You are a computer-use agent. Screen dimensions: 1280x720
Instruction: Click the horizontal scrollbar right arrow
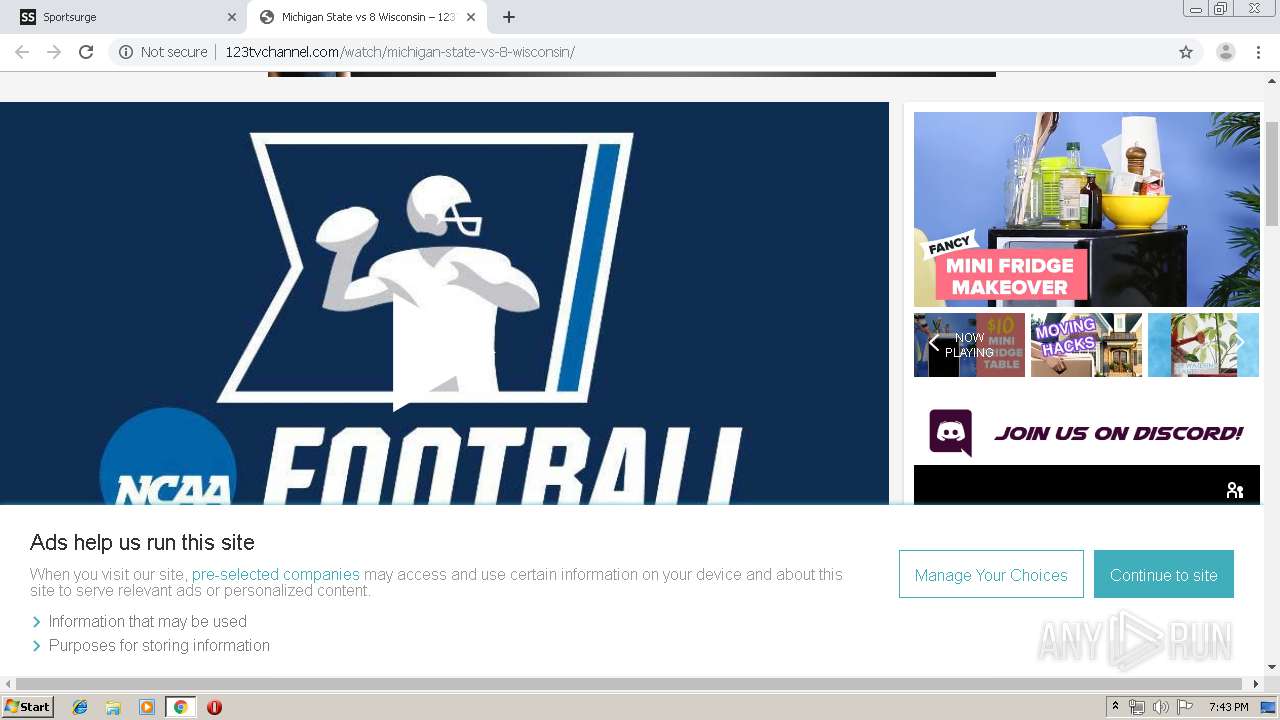pyautogui.click(x=1257, y=684)
